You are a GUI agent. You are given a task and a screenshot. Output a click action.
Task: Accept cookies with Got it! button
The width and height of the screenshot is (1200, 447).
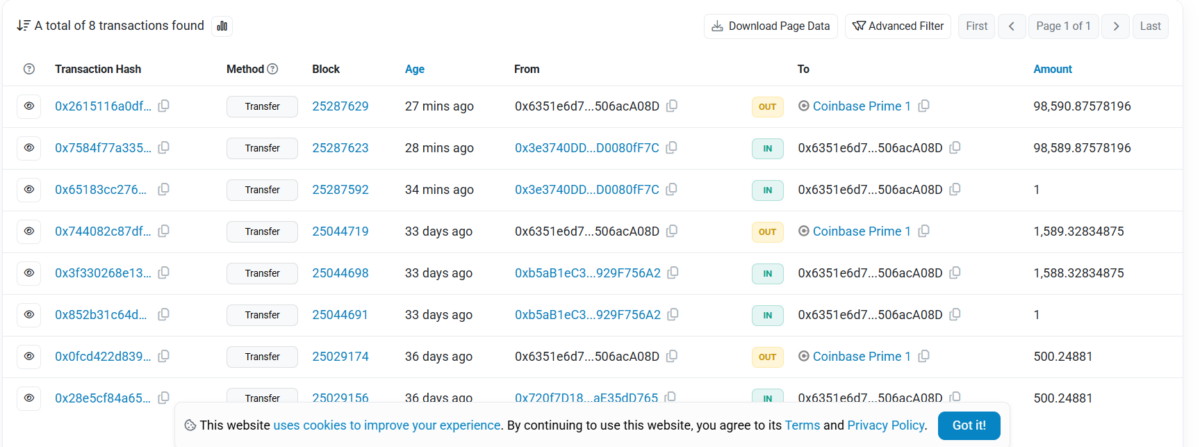[x=969, y=425]
